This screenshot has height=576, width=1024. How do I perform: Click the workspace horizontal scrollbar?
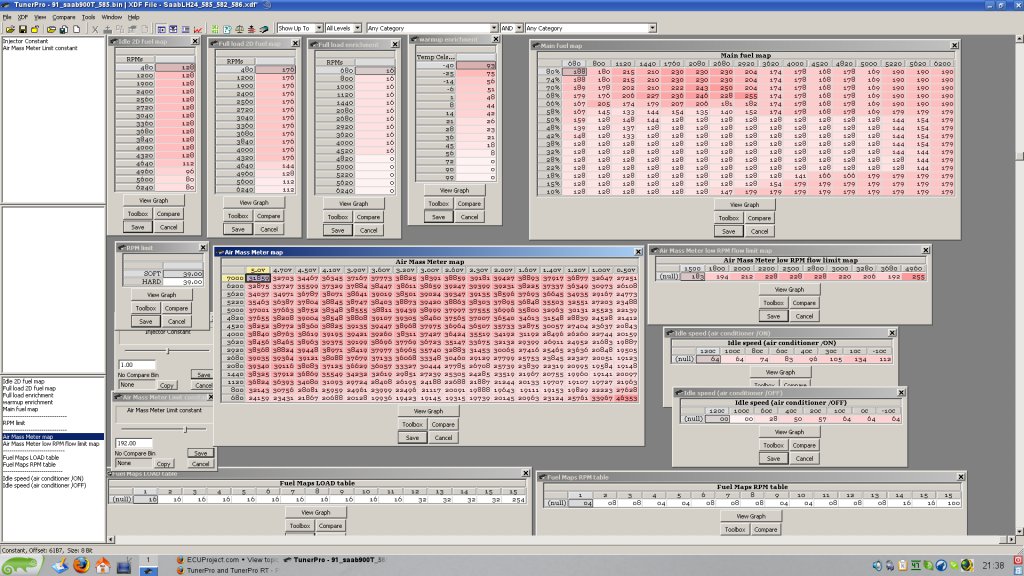[562, 539]
